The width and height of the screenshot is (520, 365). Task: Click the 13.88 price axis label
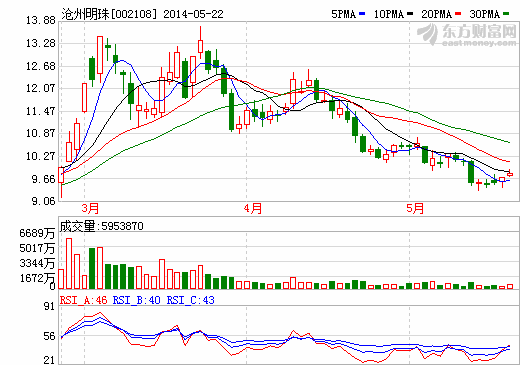pyautogui.click(x=41, y=21)
